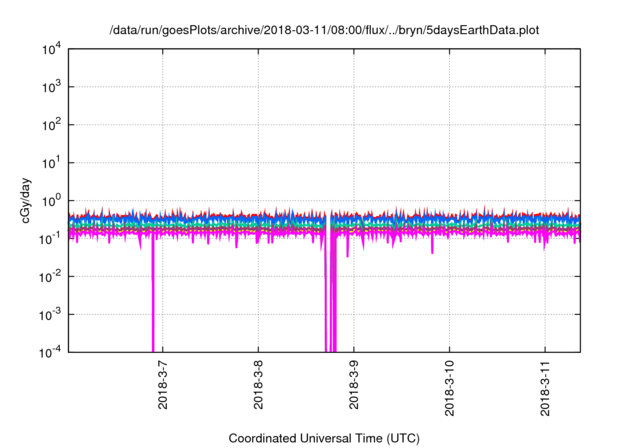The width and height of the screenshot is (640, 448).
Task: Click the plot file path title
Action: click(324, 30)
